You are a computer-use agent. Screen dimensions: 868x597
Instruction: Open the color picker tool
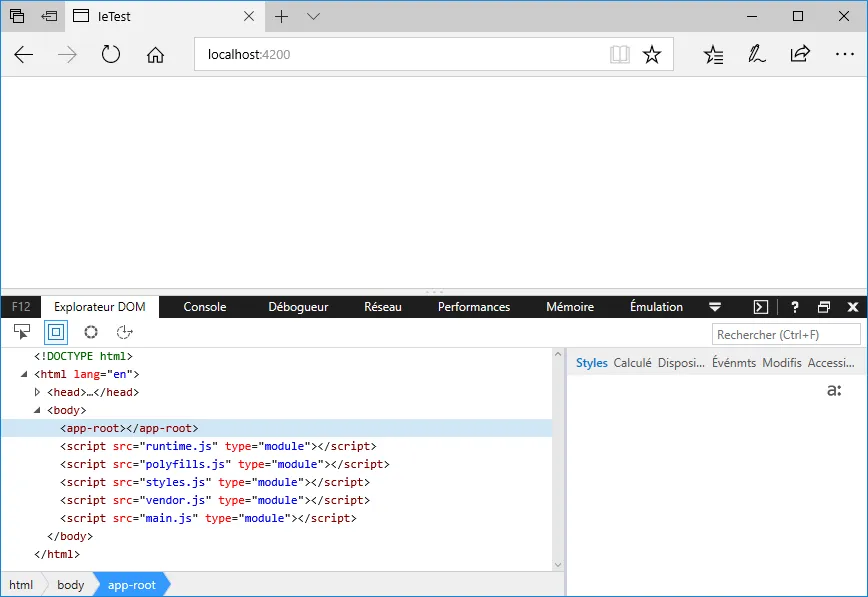coord(91,332)
